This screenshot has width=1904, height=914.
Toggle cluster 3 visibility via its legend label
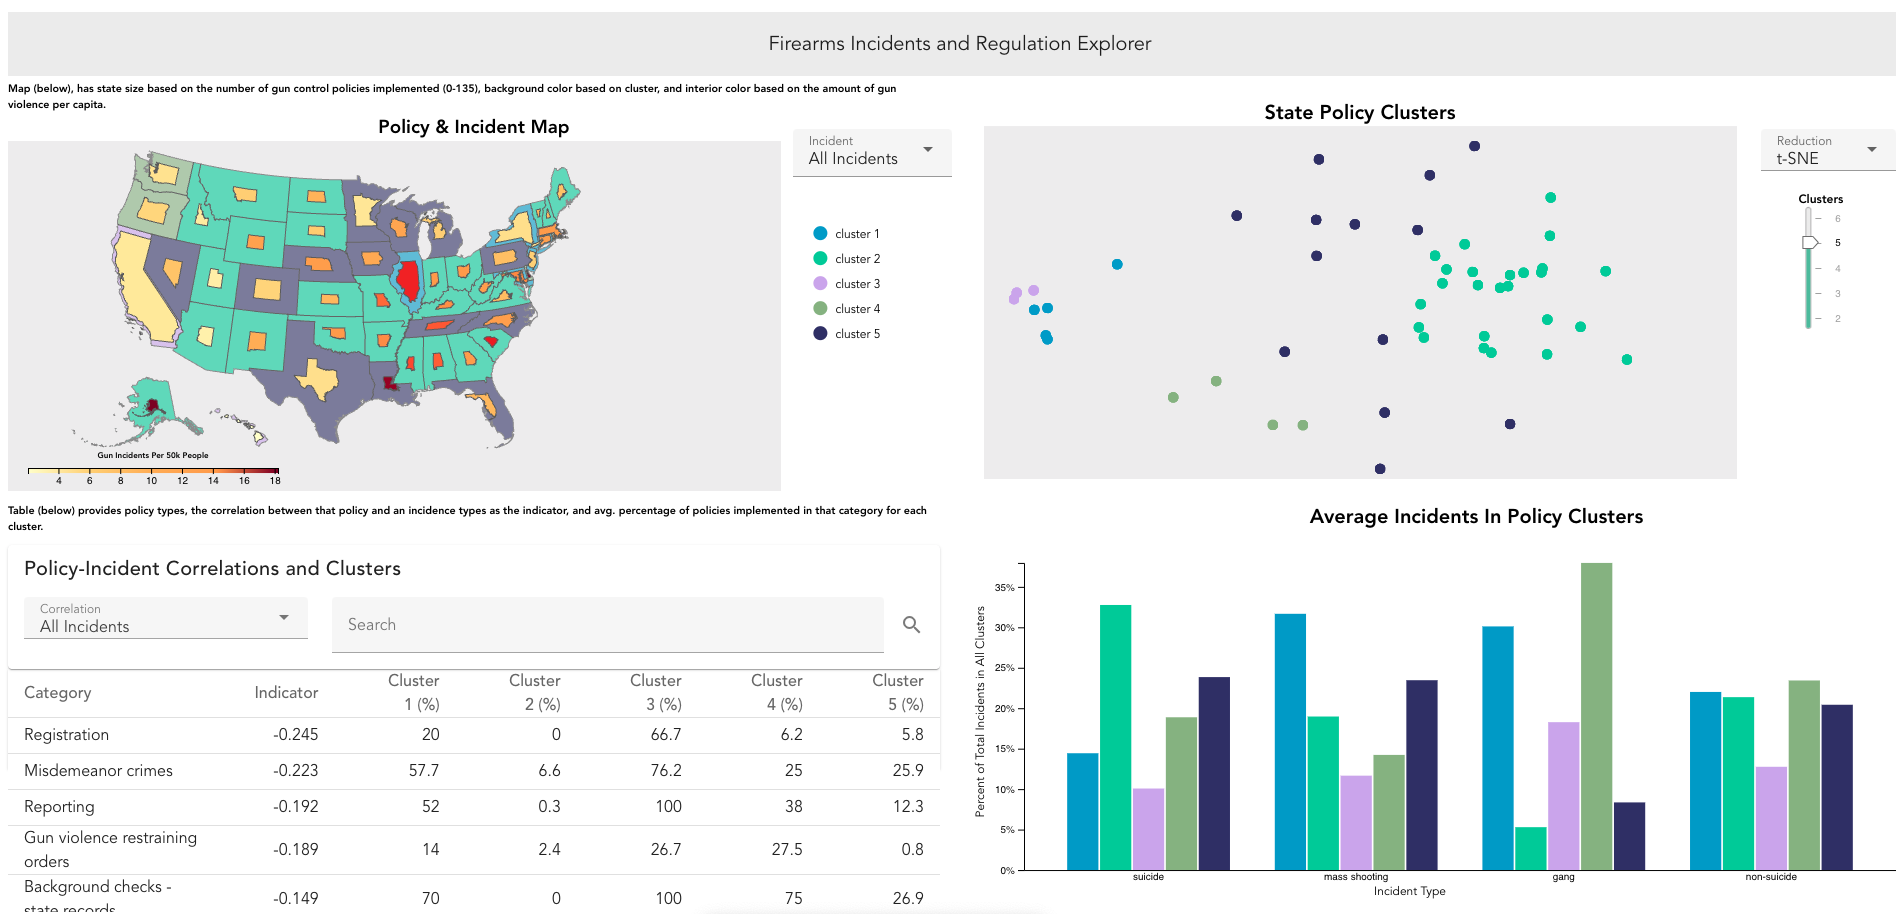857,283
